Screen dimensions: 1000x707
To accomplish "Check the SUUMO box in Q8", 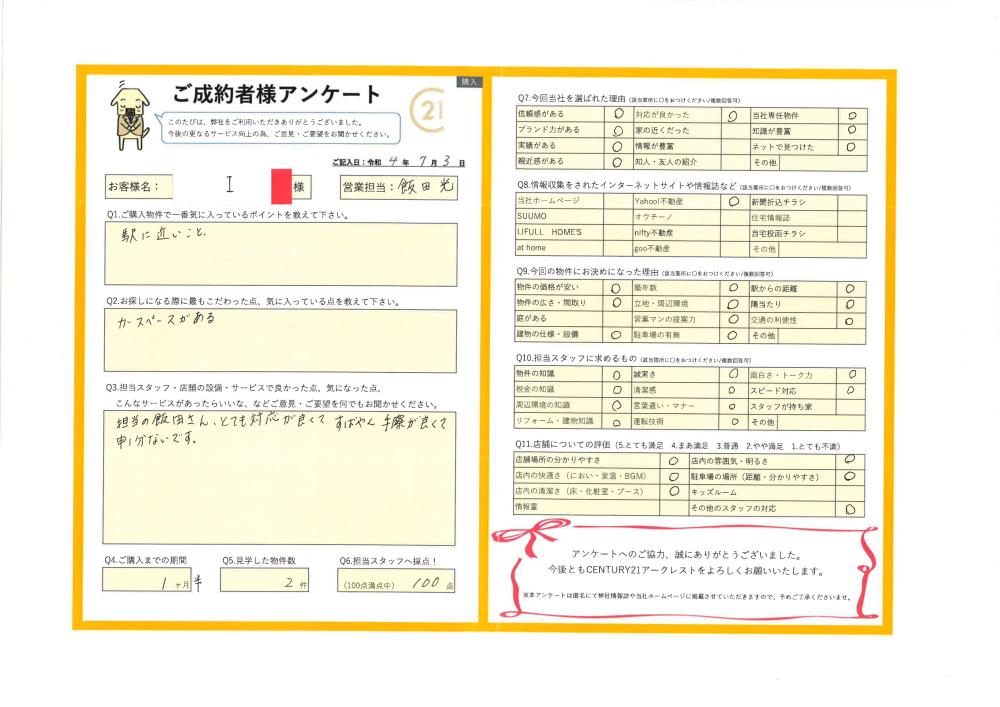I will click(x=615, y=217).
